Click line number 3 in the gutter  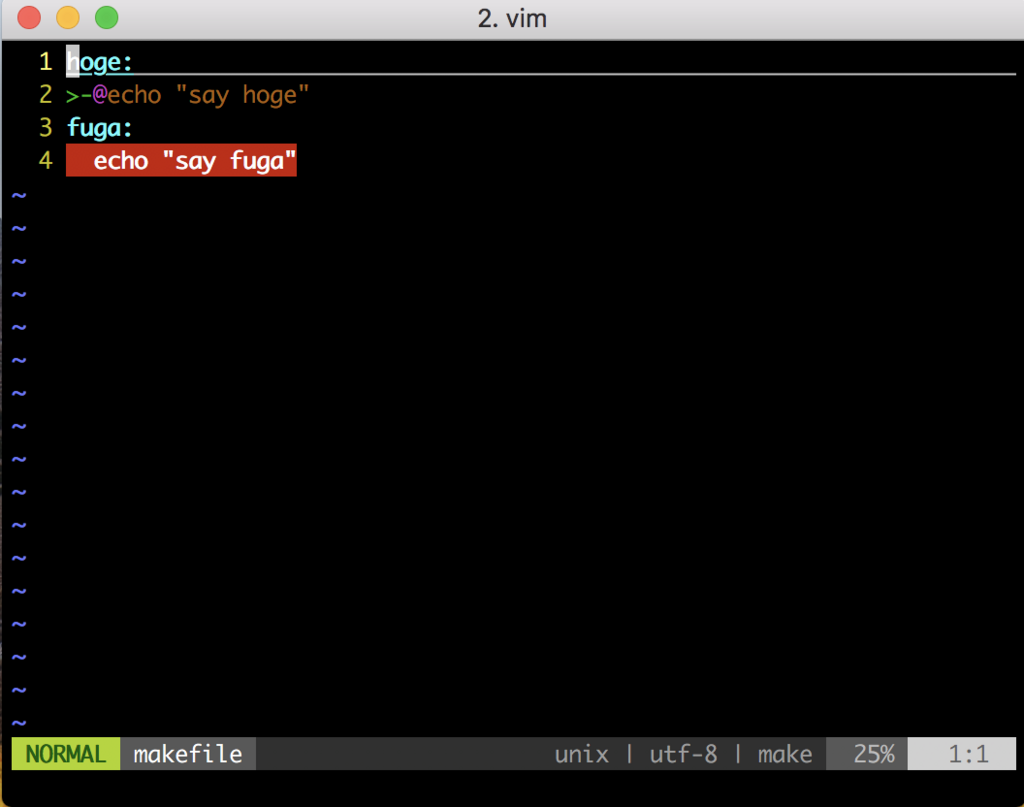(46, 128)
